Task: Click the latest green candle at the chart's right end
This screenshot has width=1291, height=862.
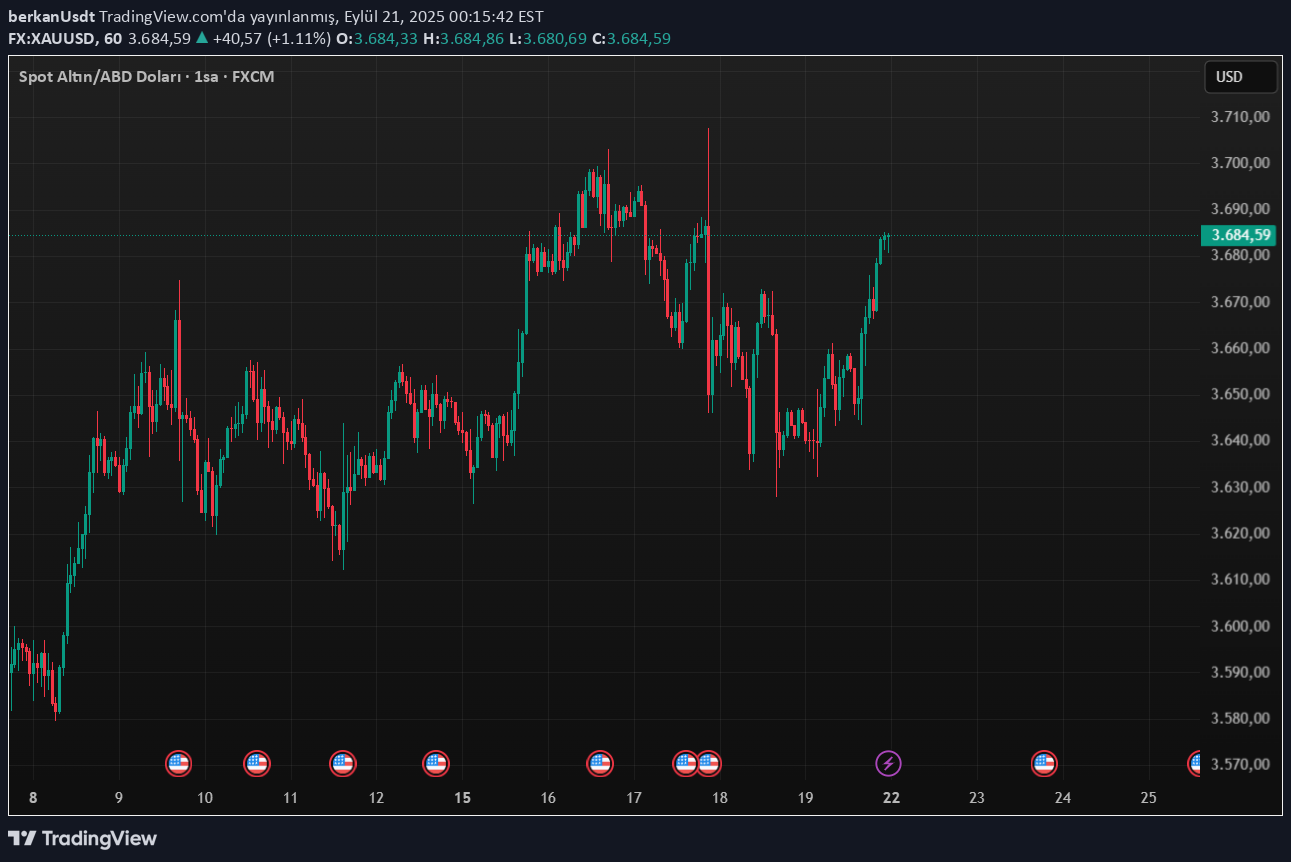Action: click(x=887, y=240)
